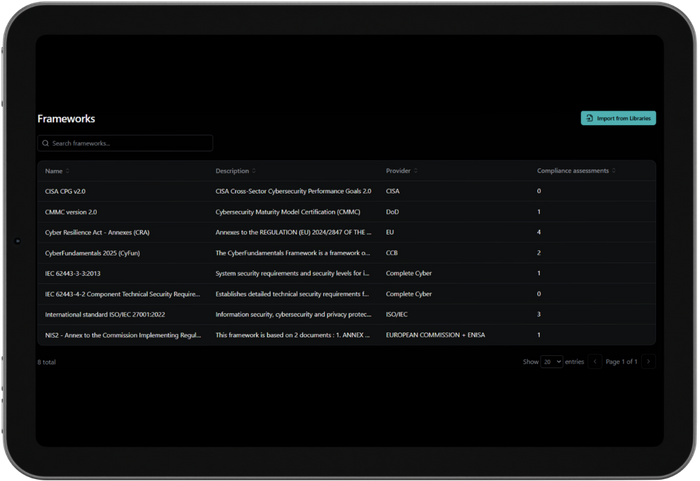
Task: Go to previous page arrow
Action: point(595,362)
